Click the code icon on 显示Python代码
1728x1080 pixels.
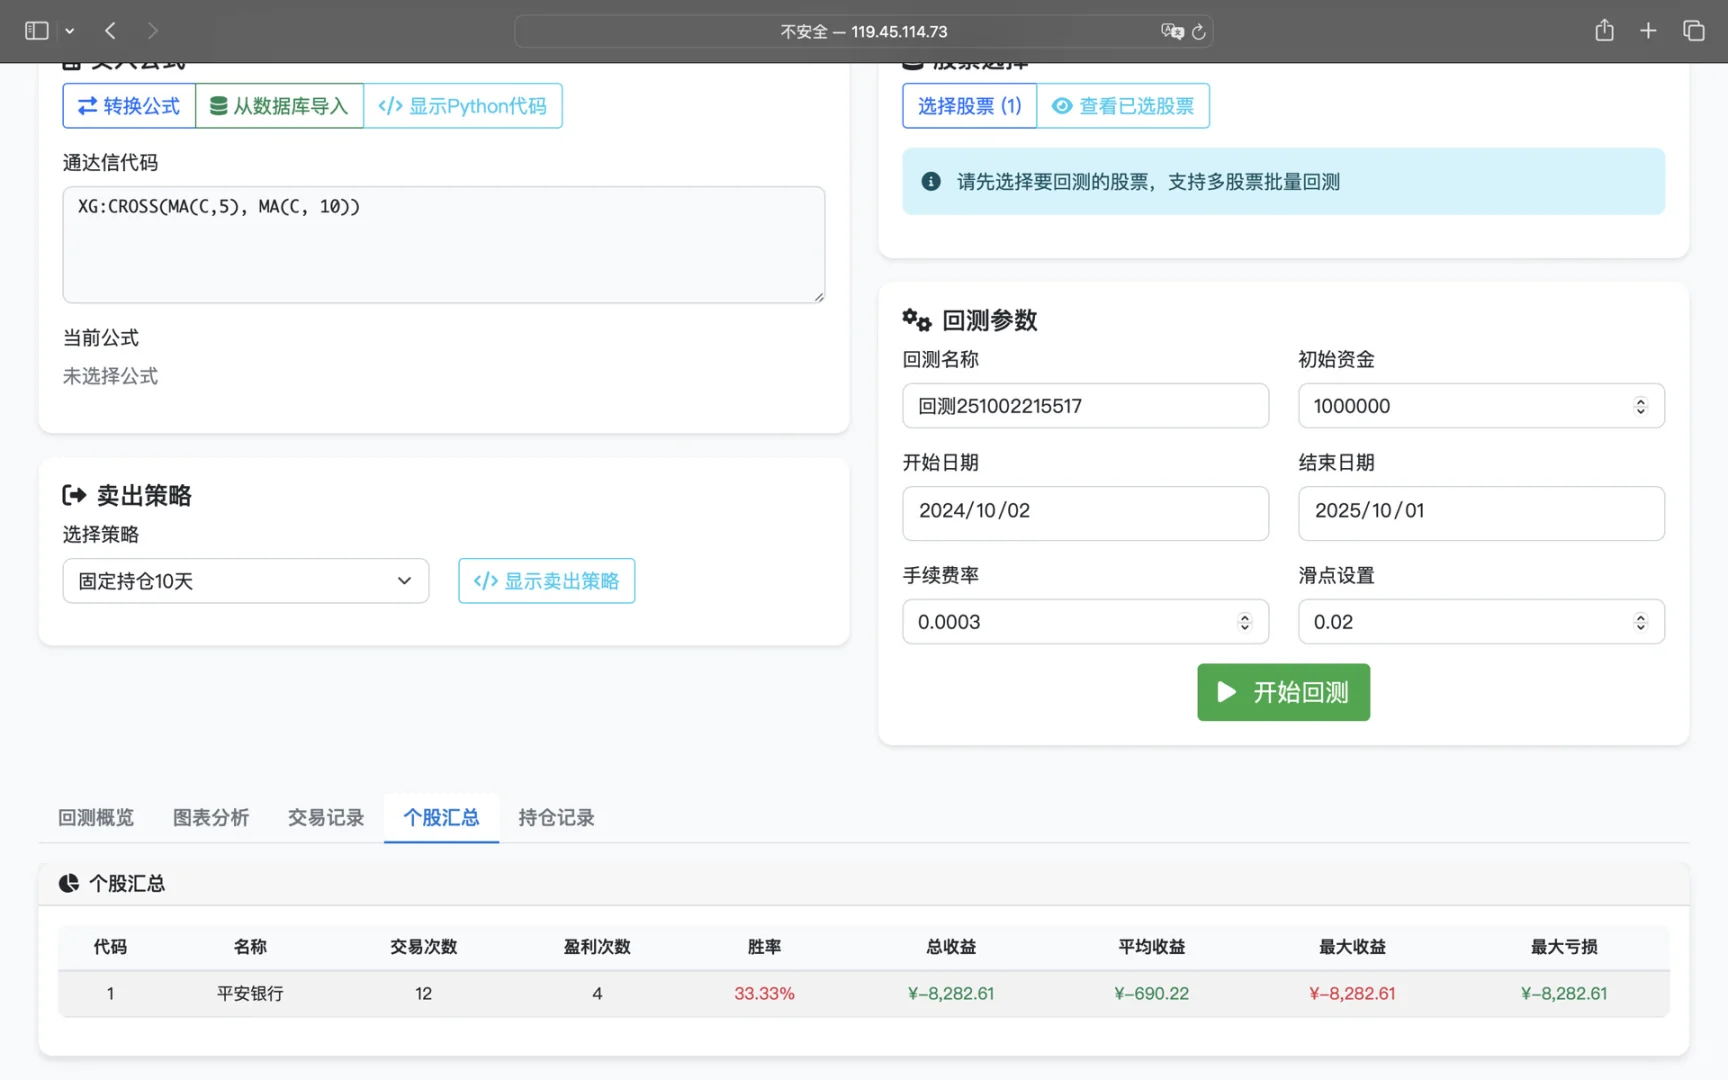pyautogui.click(x=390, y=106)
